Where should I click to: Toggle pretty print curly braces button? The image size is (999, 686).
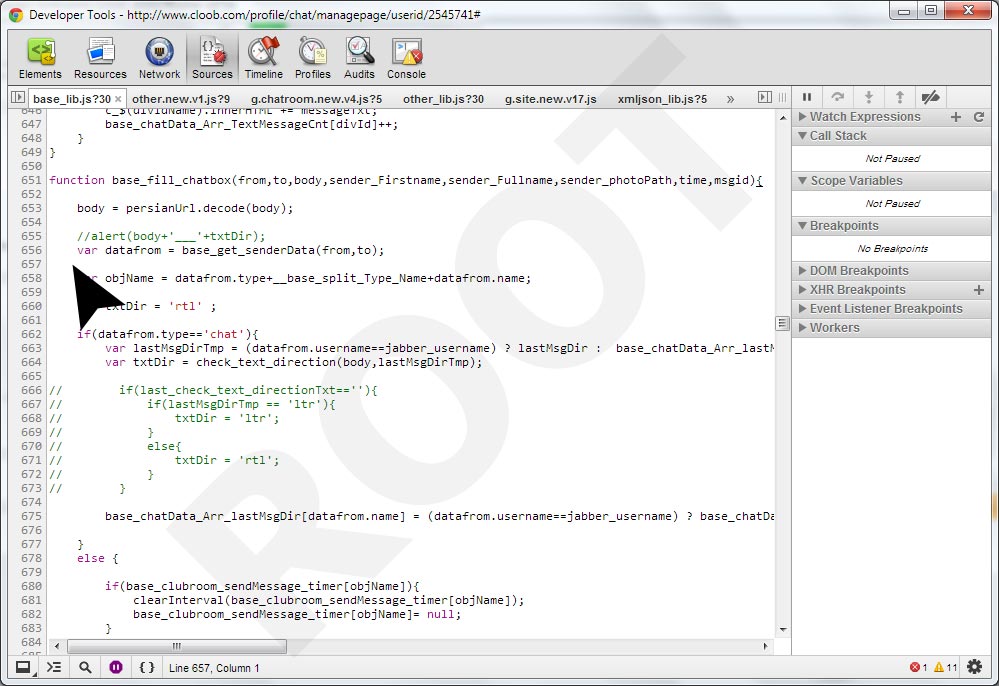(x=147, y=667)
